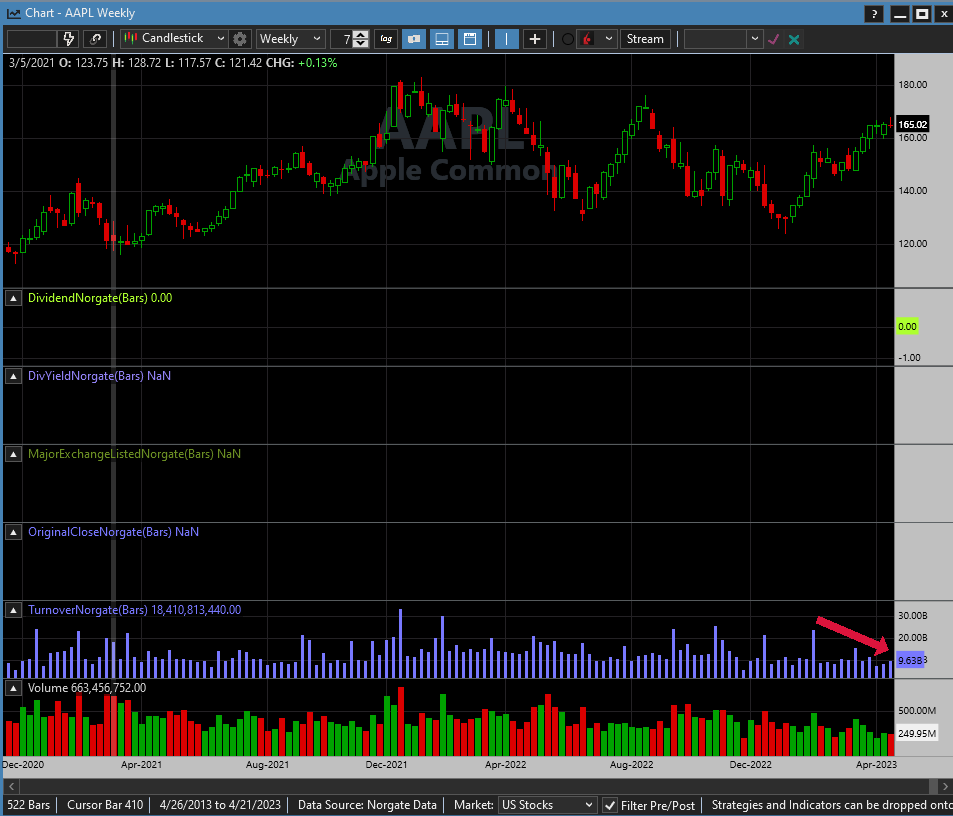
Task: Open the Weekly scale dropdown
Action: [291, 39]
